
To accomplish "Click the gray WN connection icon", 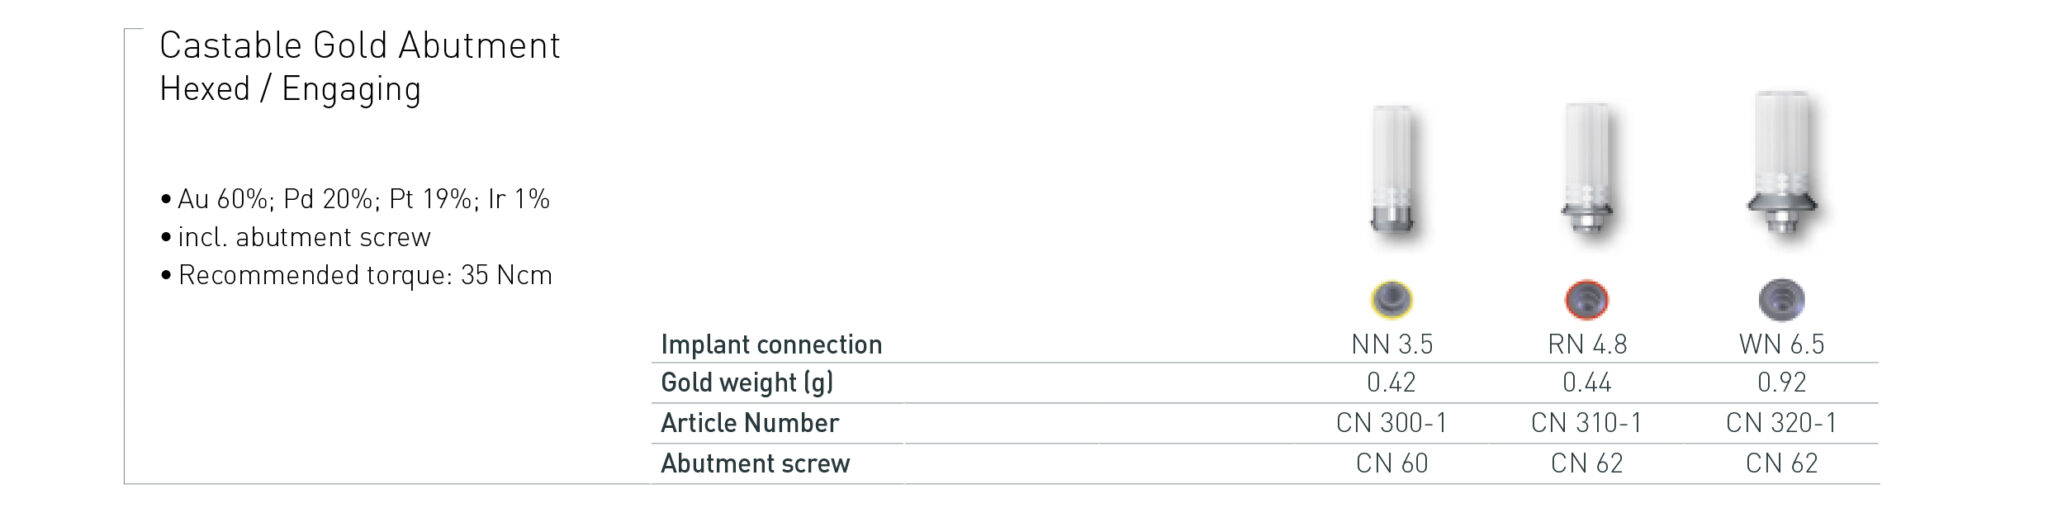I will (x=1781, y=298).
